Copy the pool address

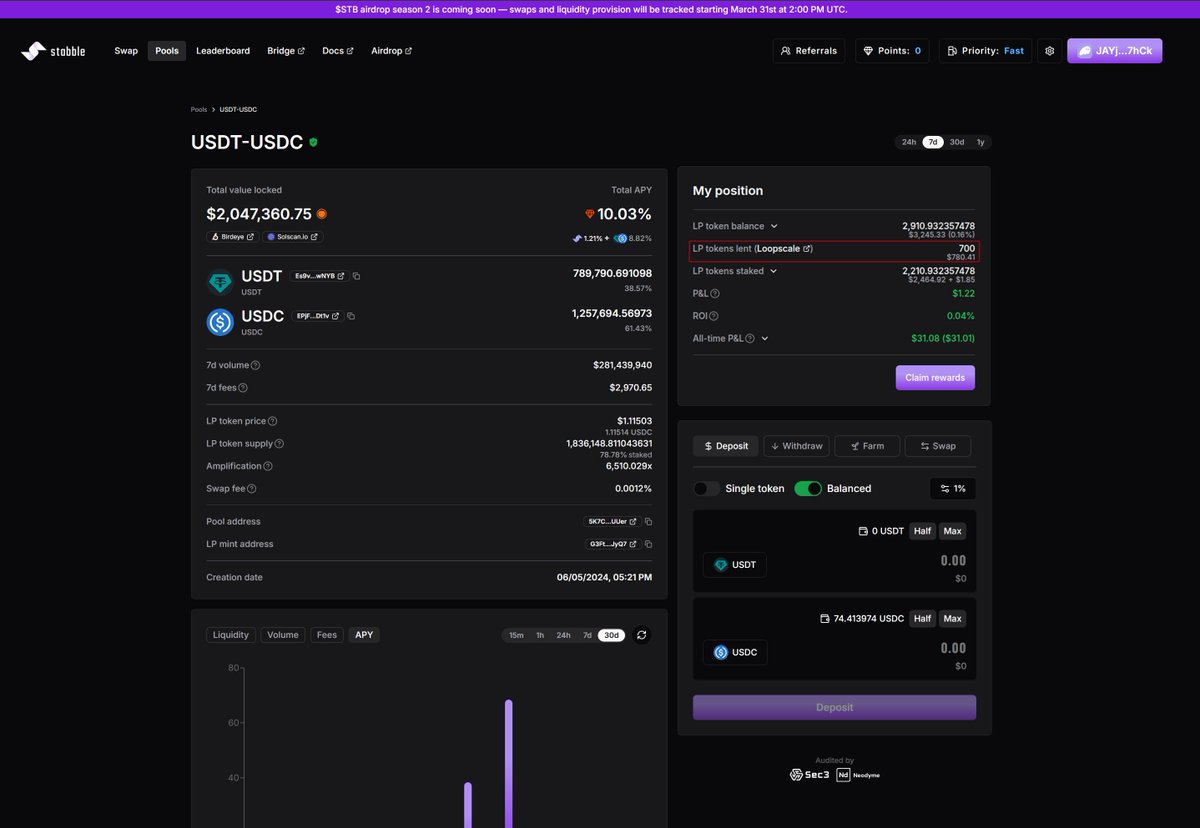click(648, 522)
